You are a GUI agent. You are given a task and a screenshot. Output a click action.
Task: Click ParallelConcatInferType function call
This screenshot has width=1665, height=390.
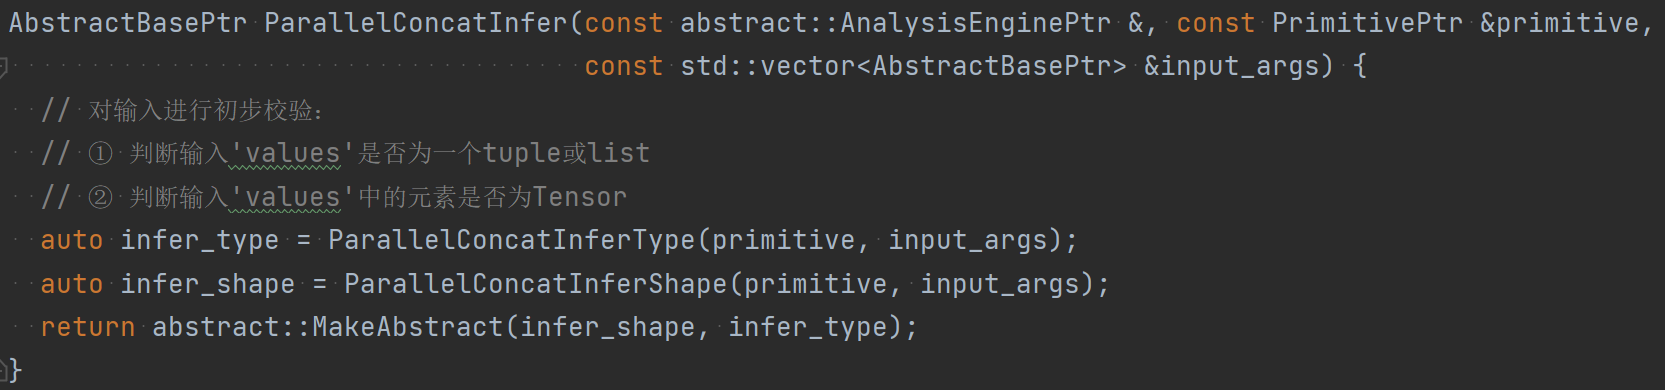(x=511, y=240)
